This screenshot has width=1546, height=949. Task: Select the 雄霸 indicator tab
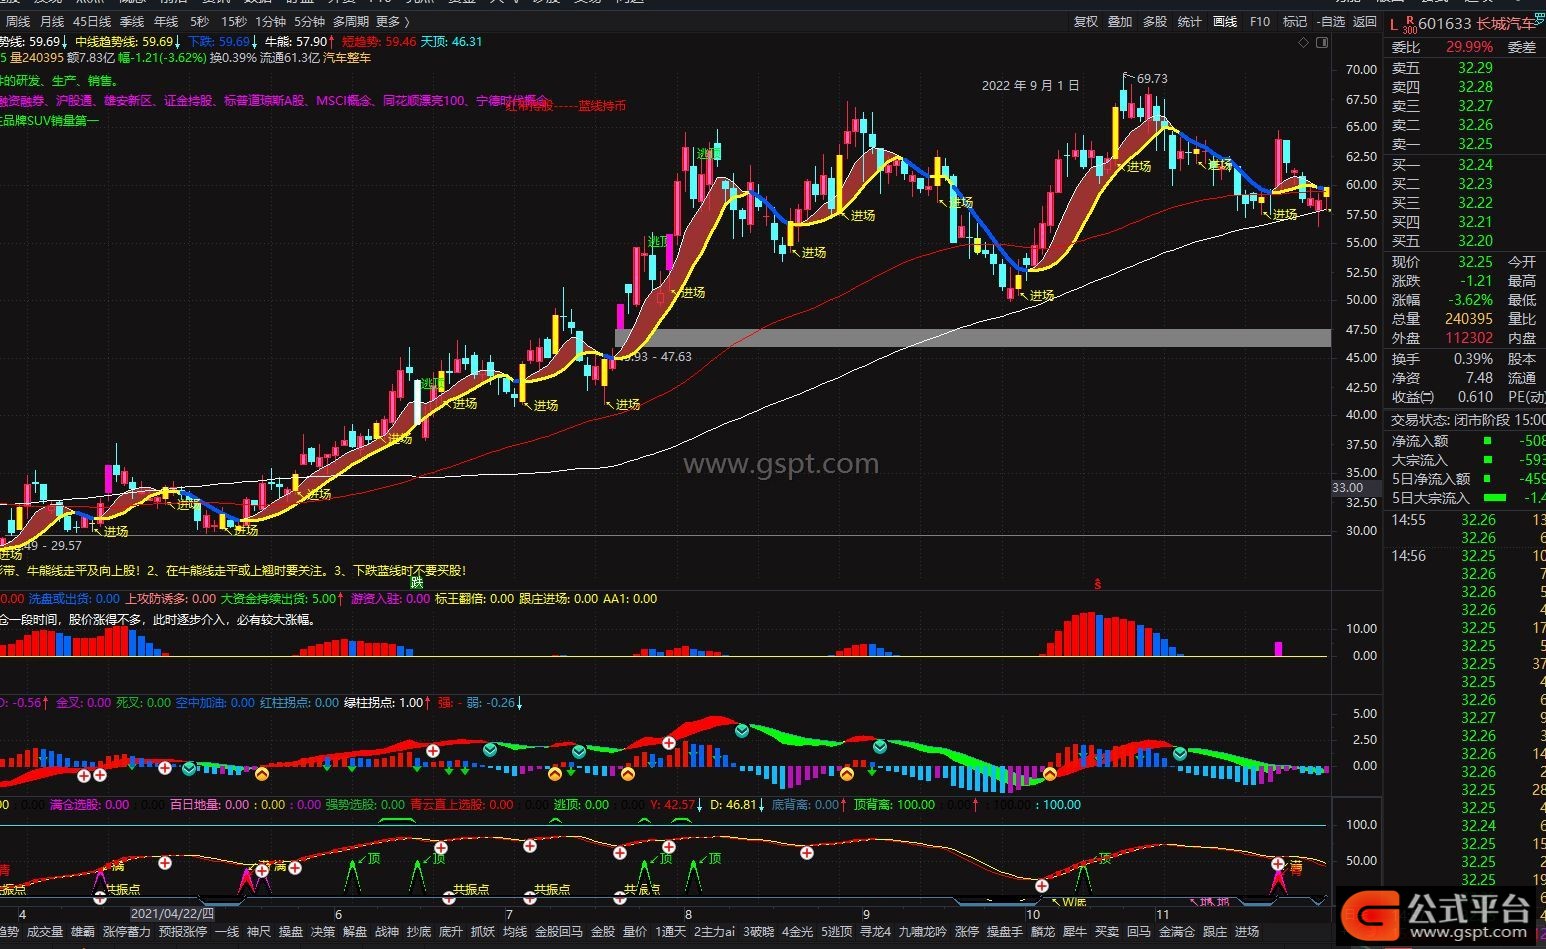coord(82,931)
